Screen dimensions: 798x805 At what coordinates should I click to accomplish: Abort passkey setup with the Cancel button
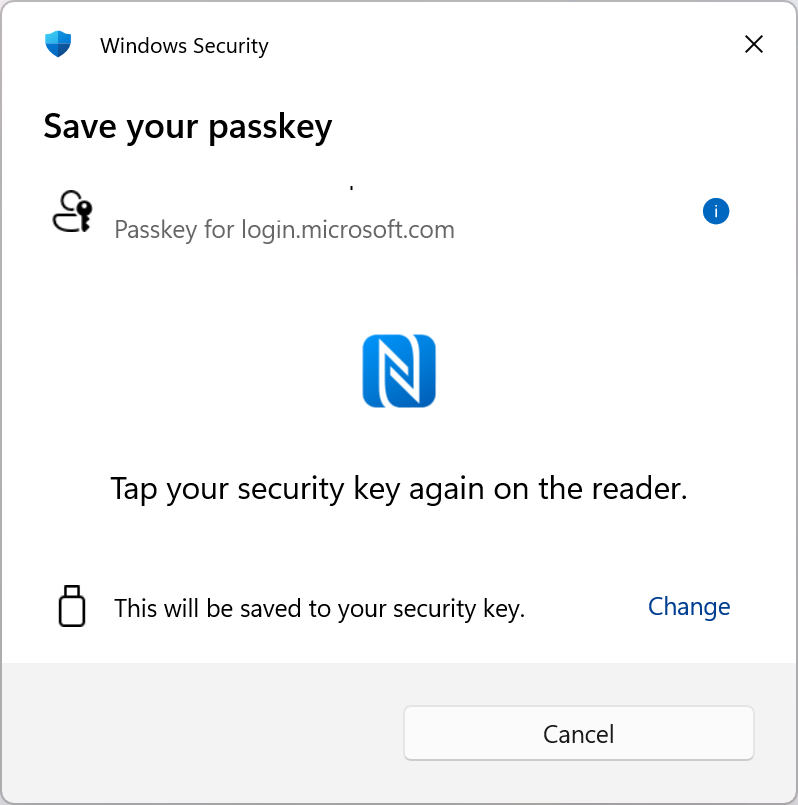tap(579, 733)
